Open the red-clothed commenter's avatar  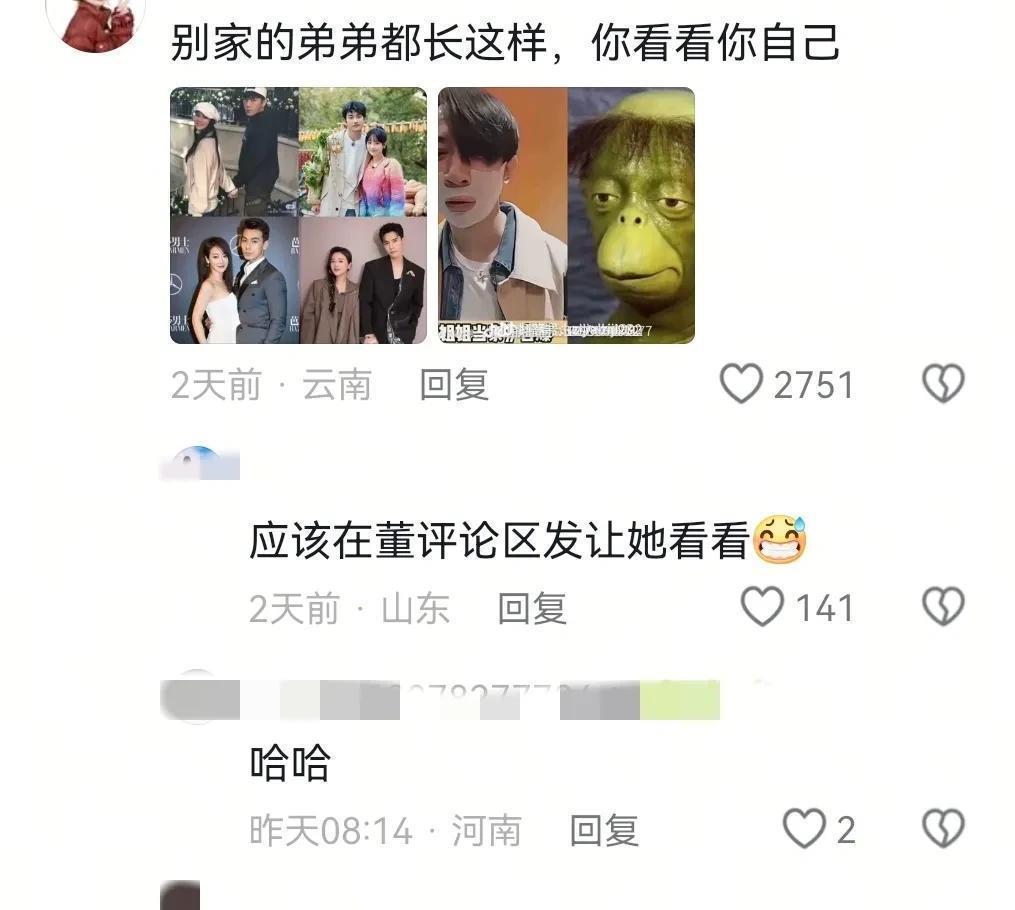click(x=96, y=23)
